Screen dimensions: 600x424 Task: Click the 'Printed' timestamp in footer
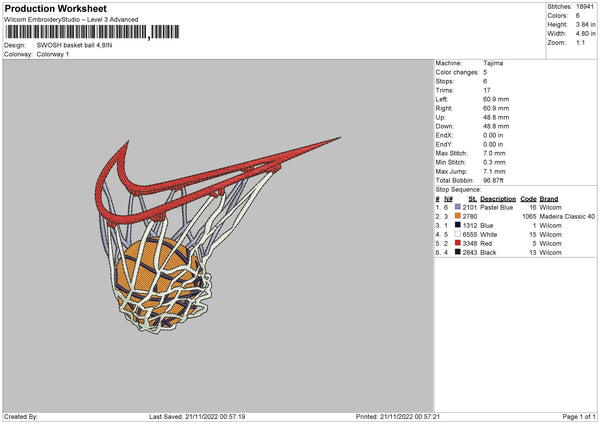(398, 416)
